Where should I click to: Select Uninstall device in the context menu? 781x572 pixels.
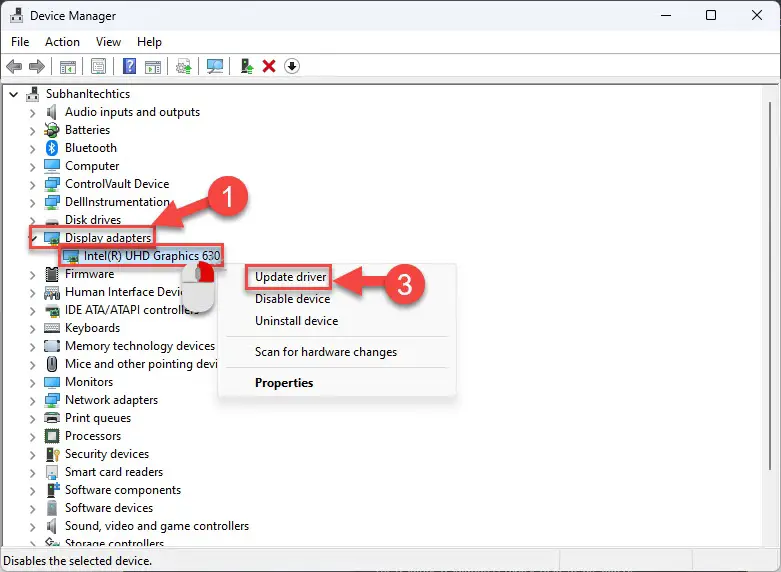[296, 321]
